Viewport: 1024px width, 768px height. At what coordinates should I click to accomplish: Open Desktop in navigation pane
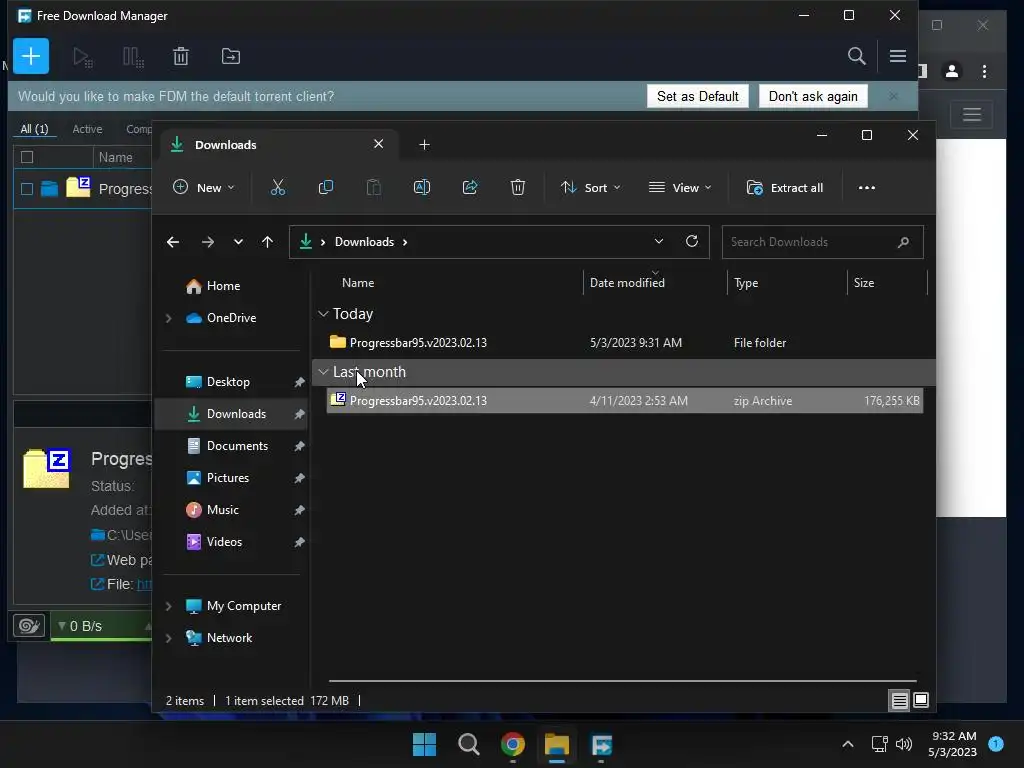[228, 382]
